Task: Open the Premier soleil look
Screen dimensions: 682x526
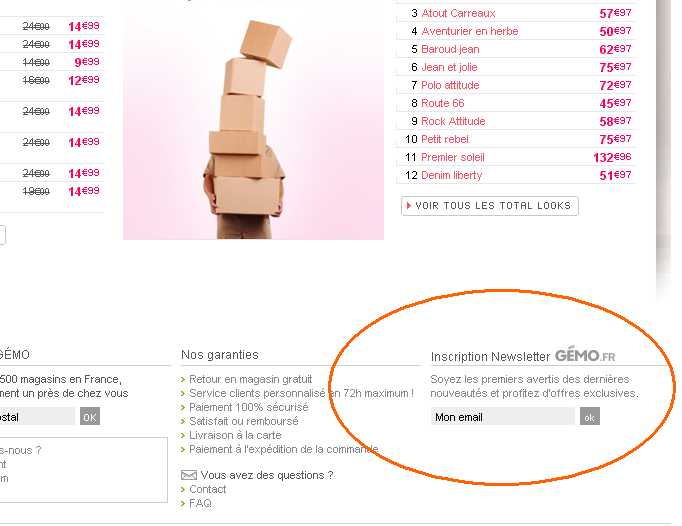Action: [x=453, y=157]
